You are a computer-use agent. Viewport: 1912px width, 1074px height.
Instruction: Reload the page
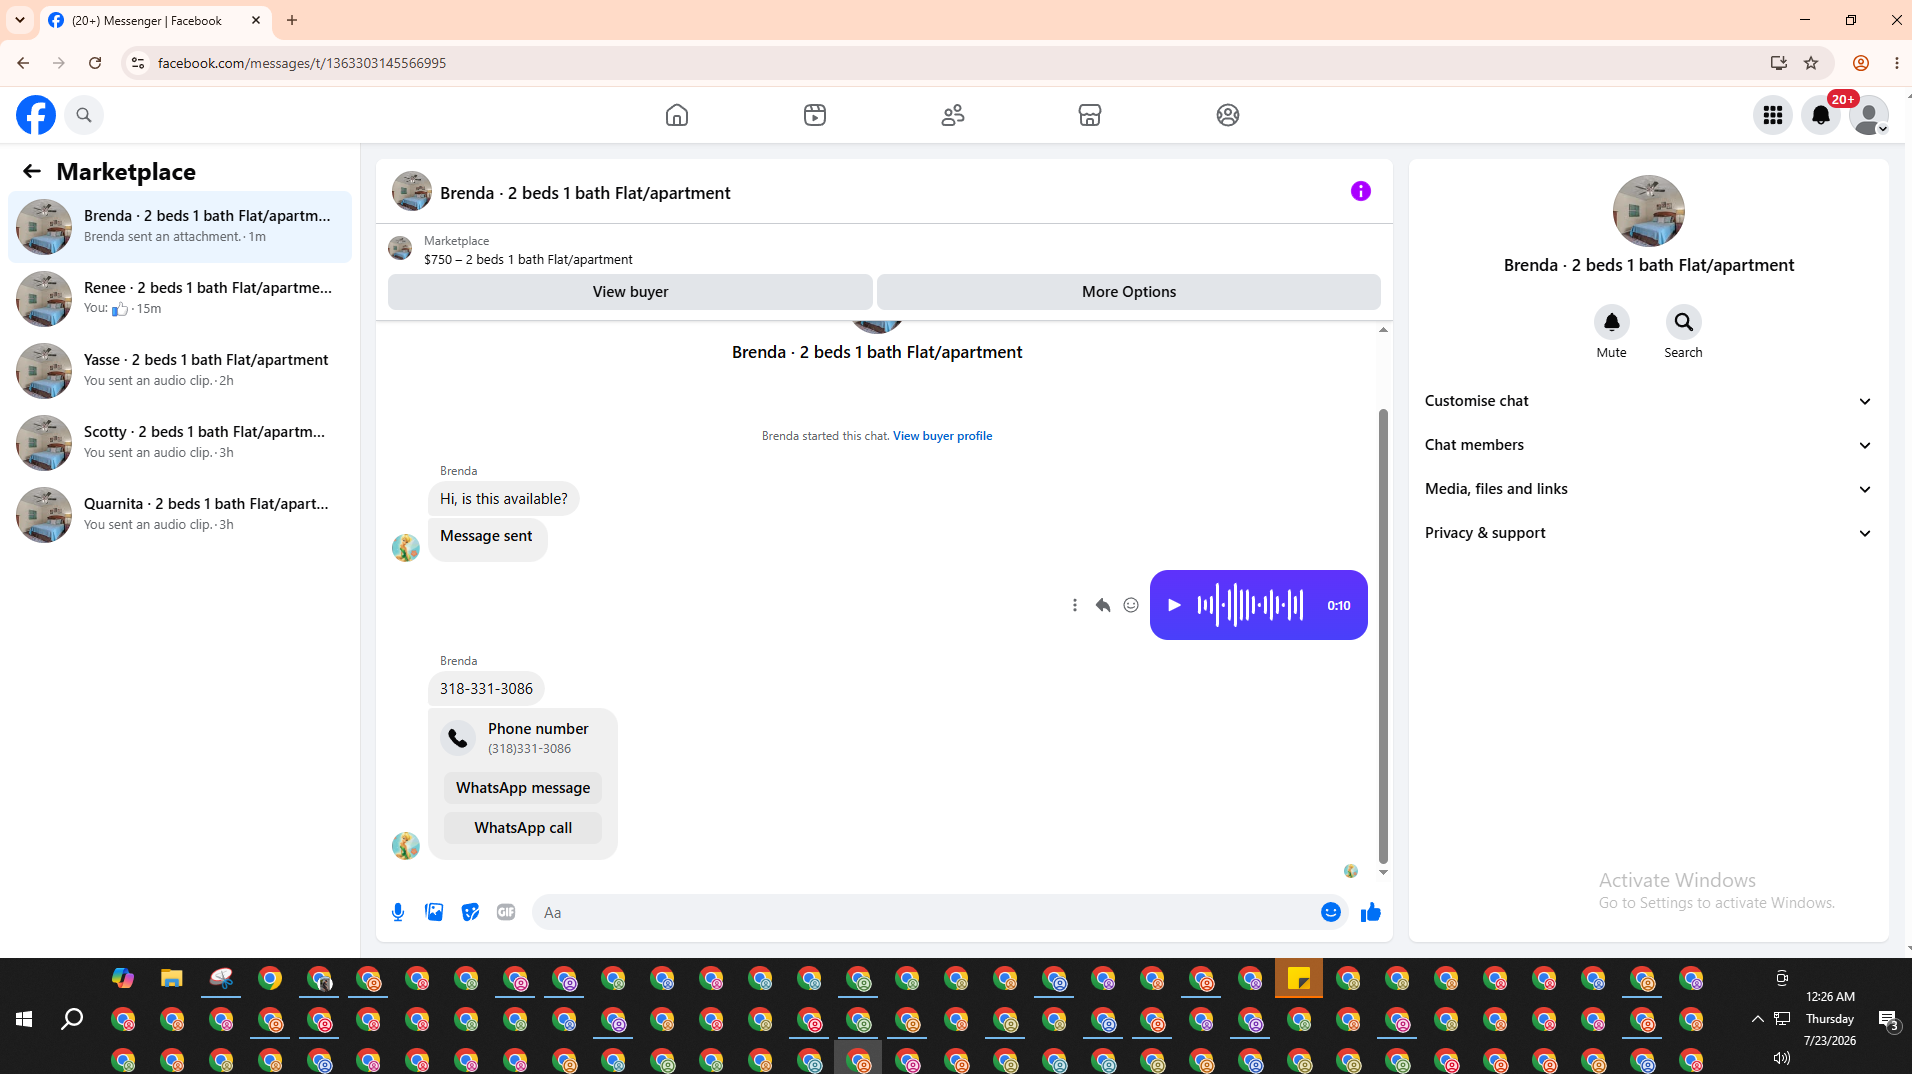[95, 63]
